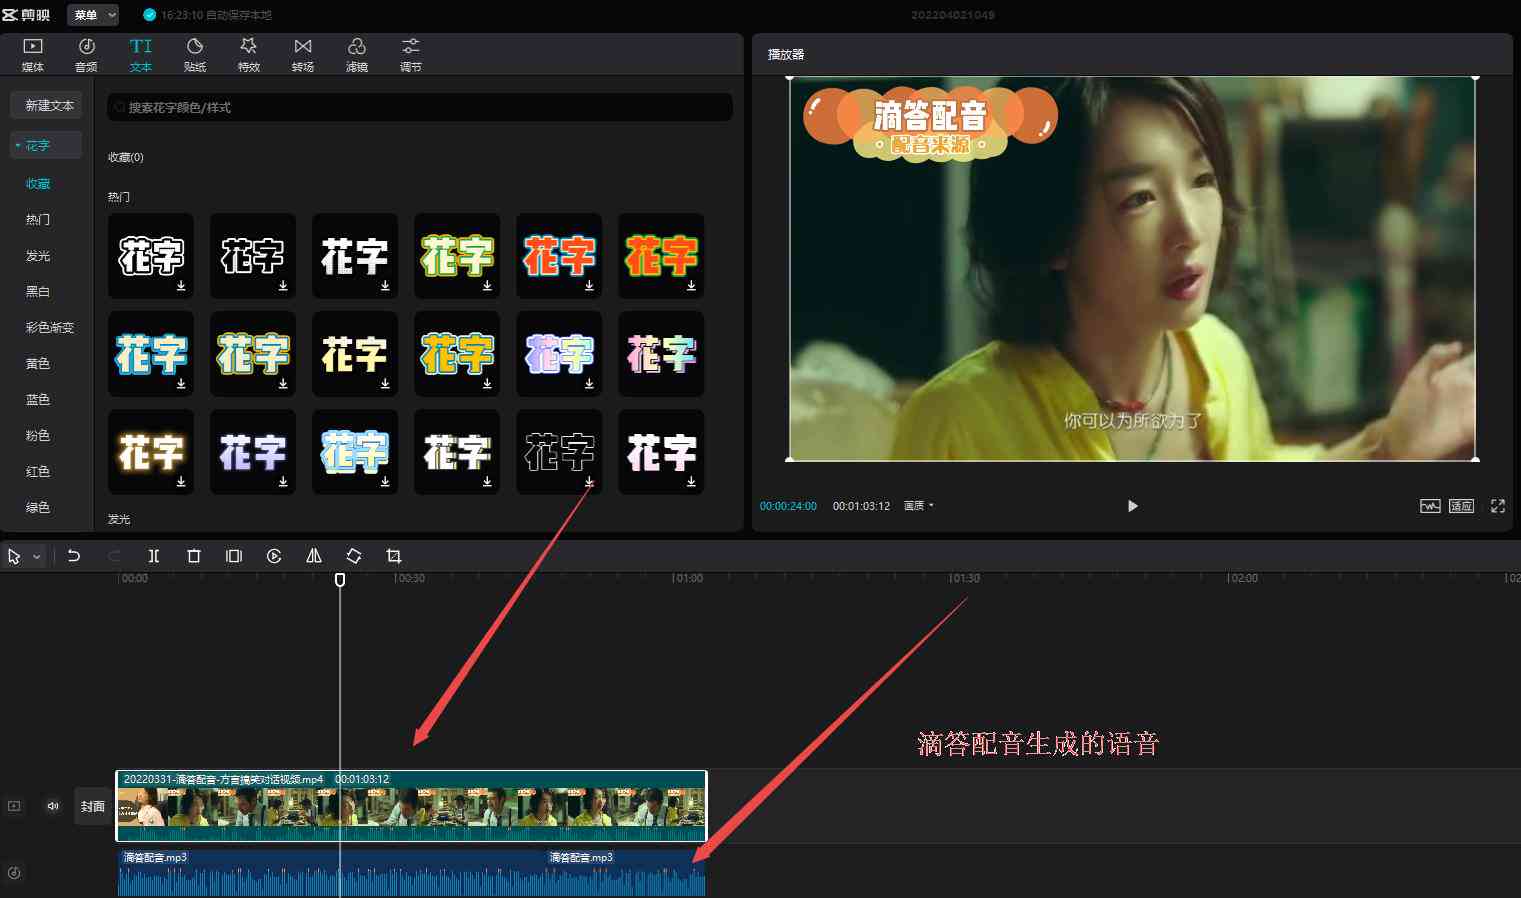
Task: Click the video track icon beside the mute icon
Action: tap(14, 806)
